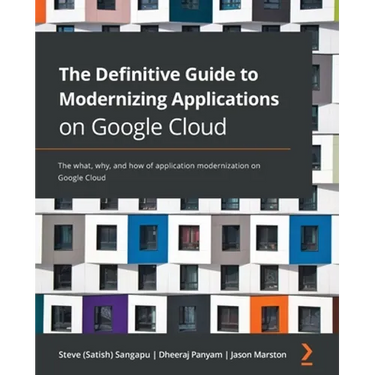Click the book title 'The Definitive Guide to'
Image resolution: width=375 pixels, height=375 pixels.
click(159, 74)
